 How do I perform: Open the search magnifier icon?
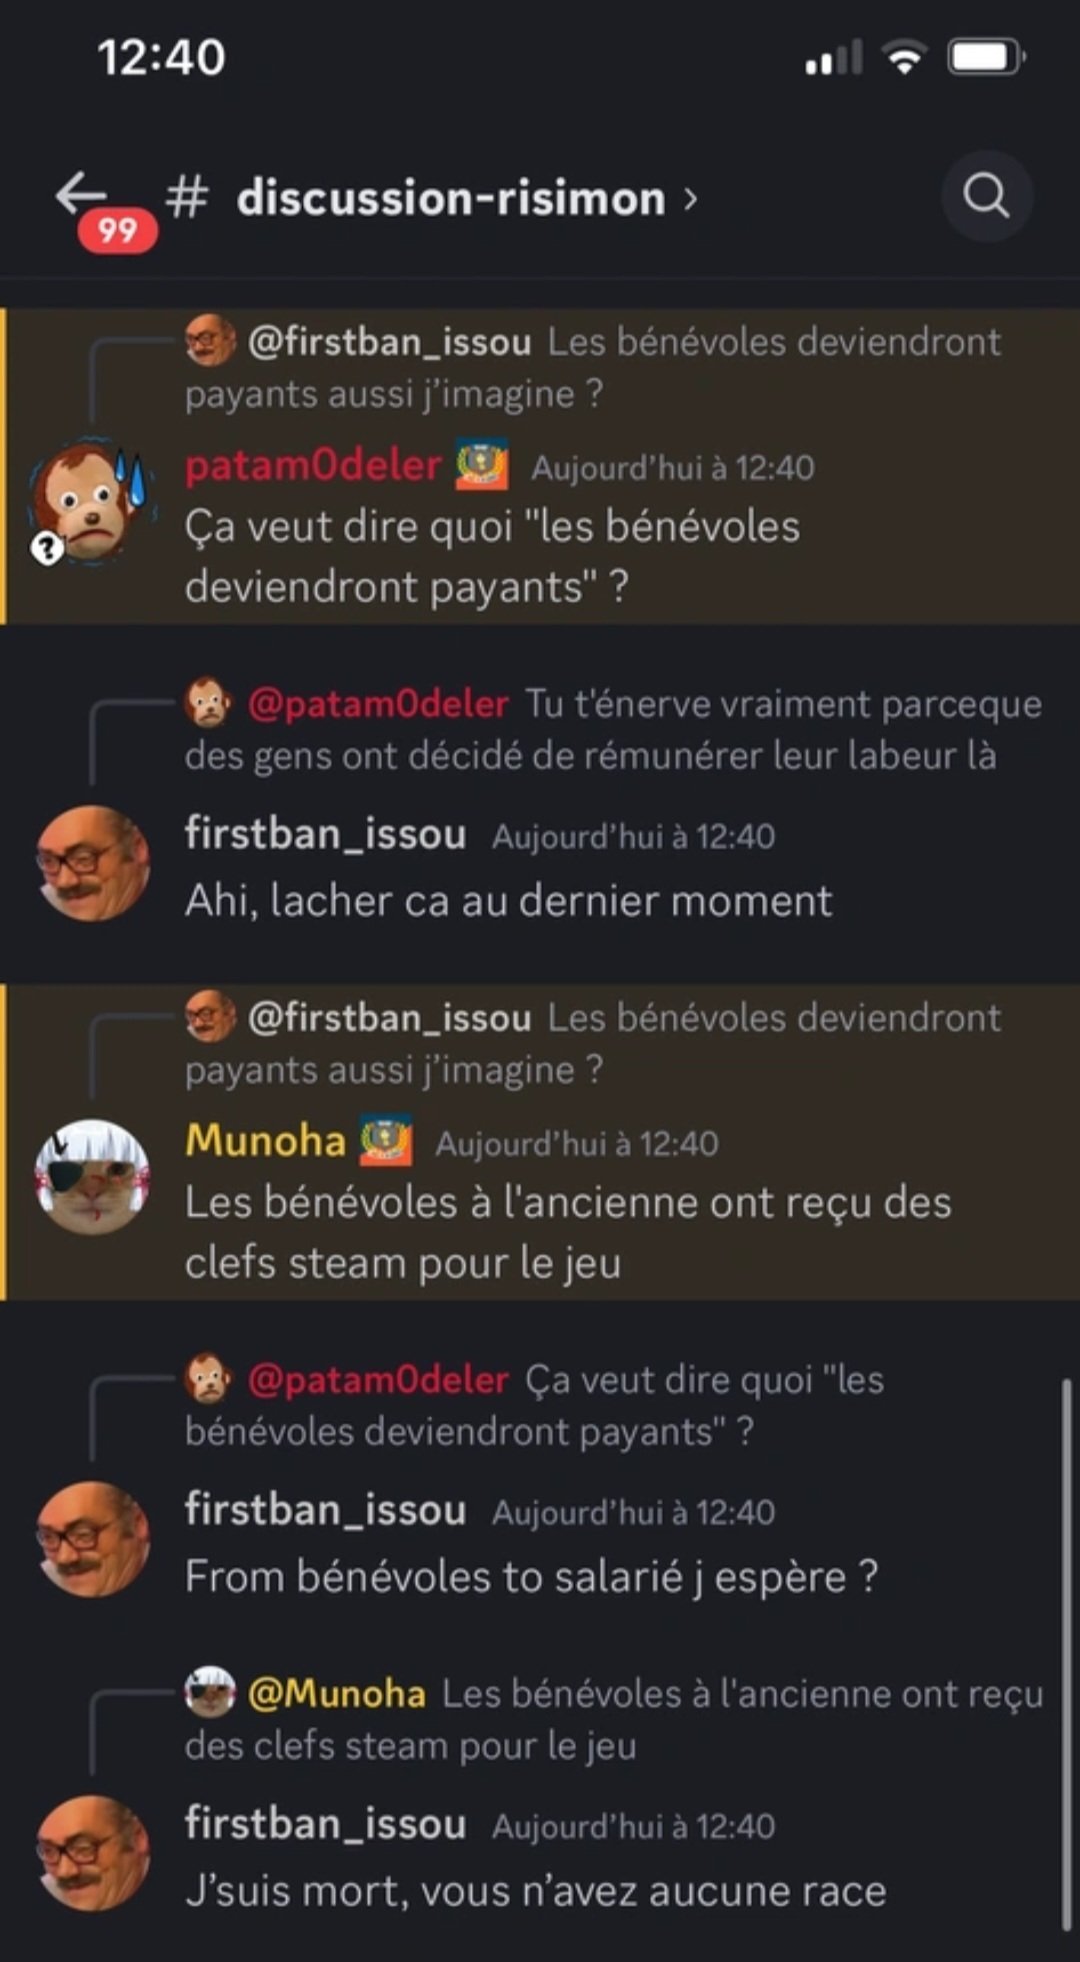pos(986,196)
